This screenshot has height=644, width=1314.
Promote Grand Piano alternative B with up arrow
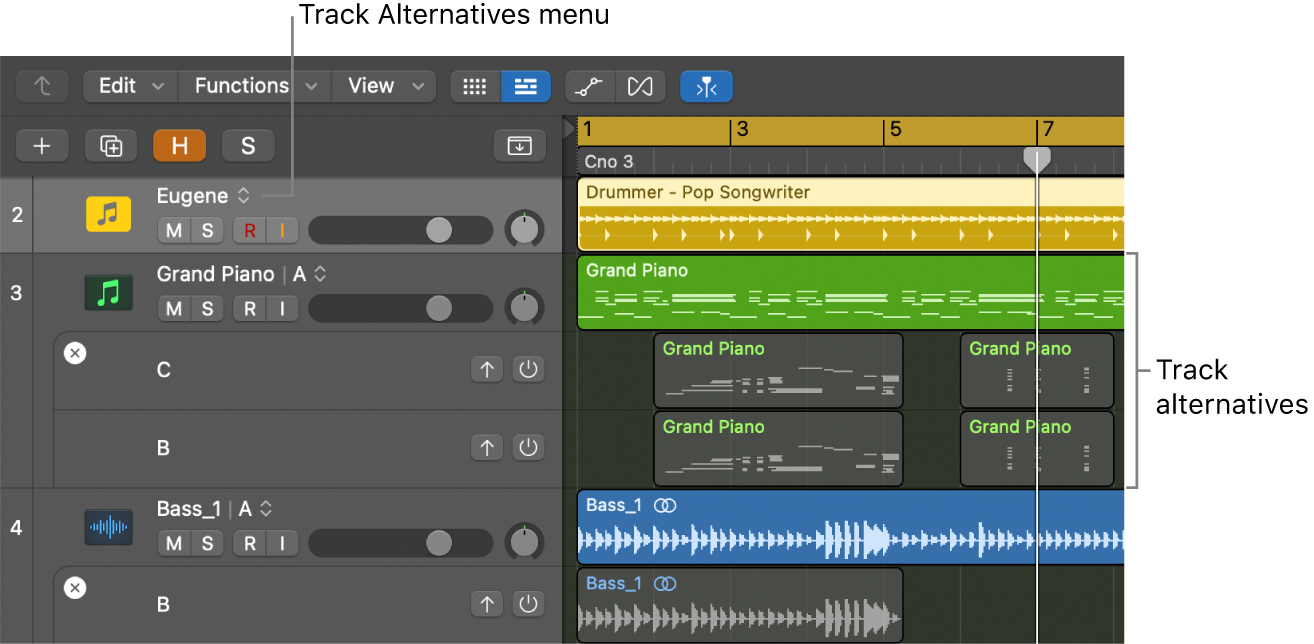pos(487,448)
